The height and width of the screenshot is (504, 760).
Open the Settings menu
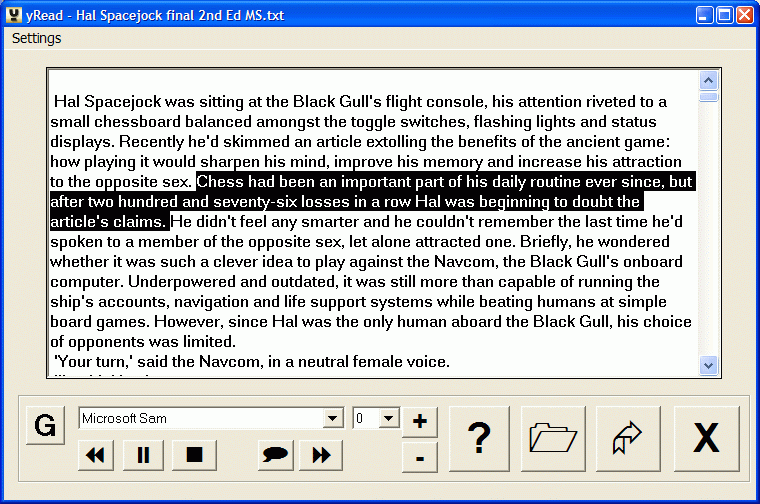click(x=36, y=38)
